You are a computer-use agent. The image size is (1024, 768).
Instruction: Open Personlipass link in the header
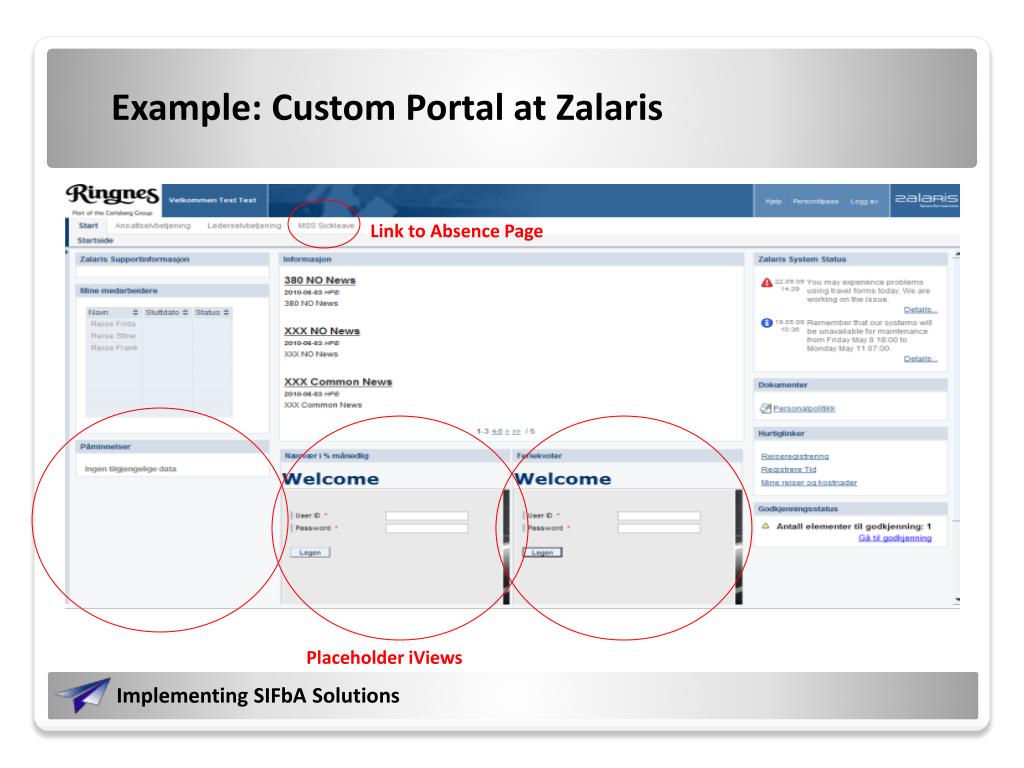tap(816, 201)
